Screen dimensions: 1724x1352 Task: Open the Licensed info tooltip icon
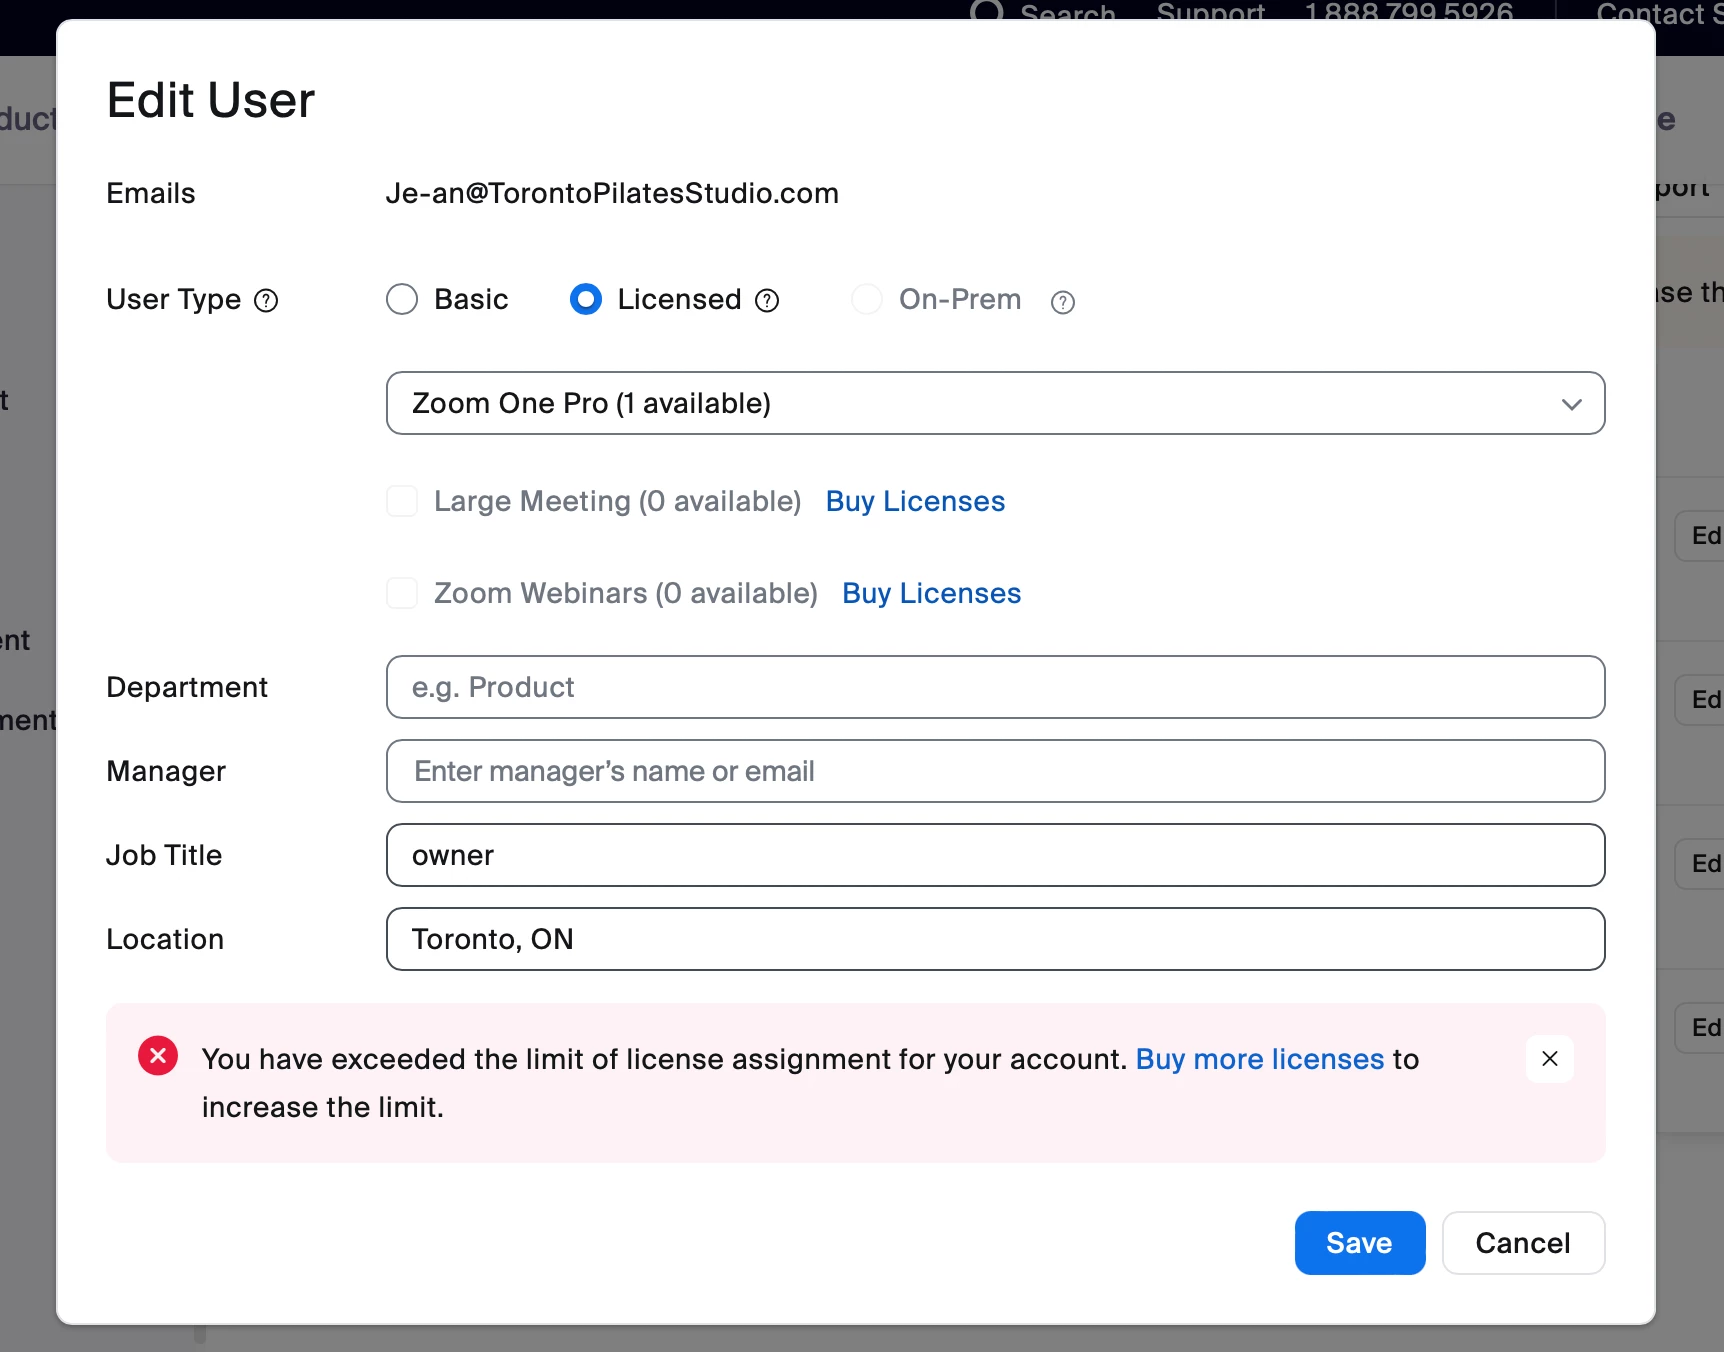click(767, 300)
